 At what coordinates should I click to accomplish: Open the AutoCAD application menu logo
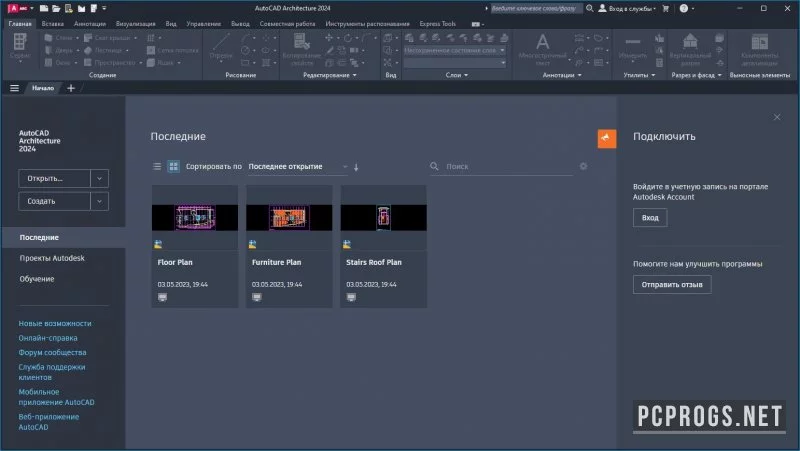[x=17, y=8]
